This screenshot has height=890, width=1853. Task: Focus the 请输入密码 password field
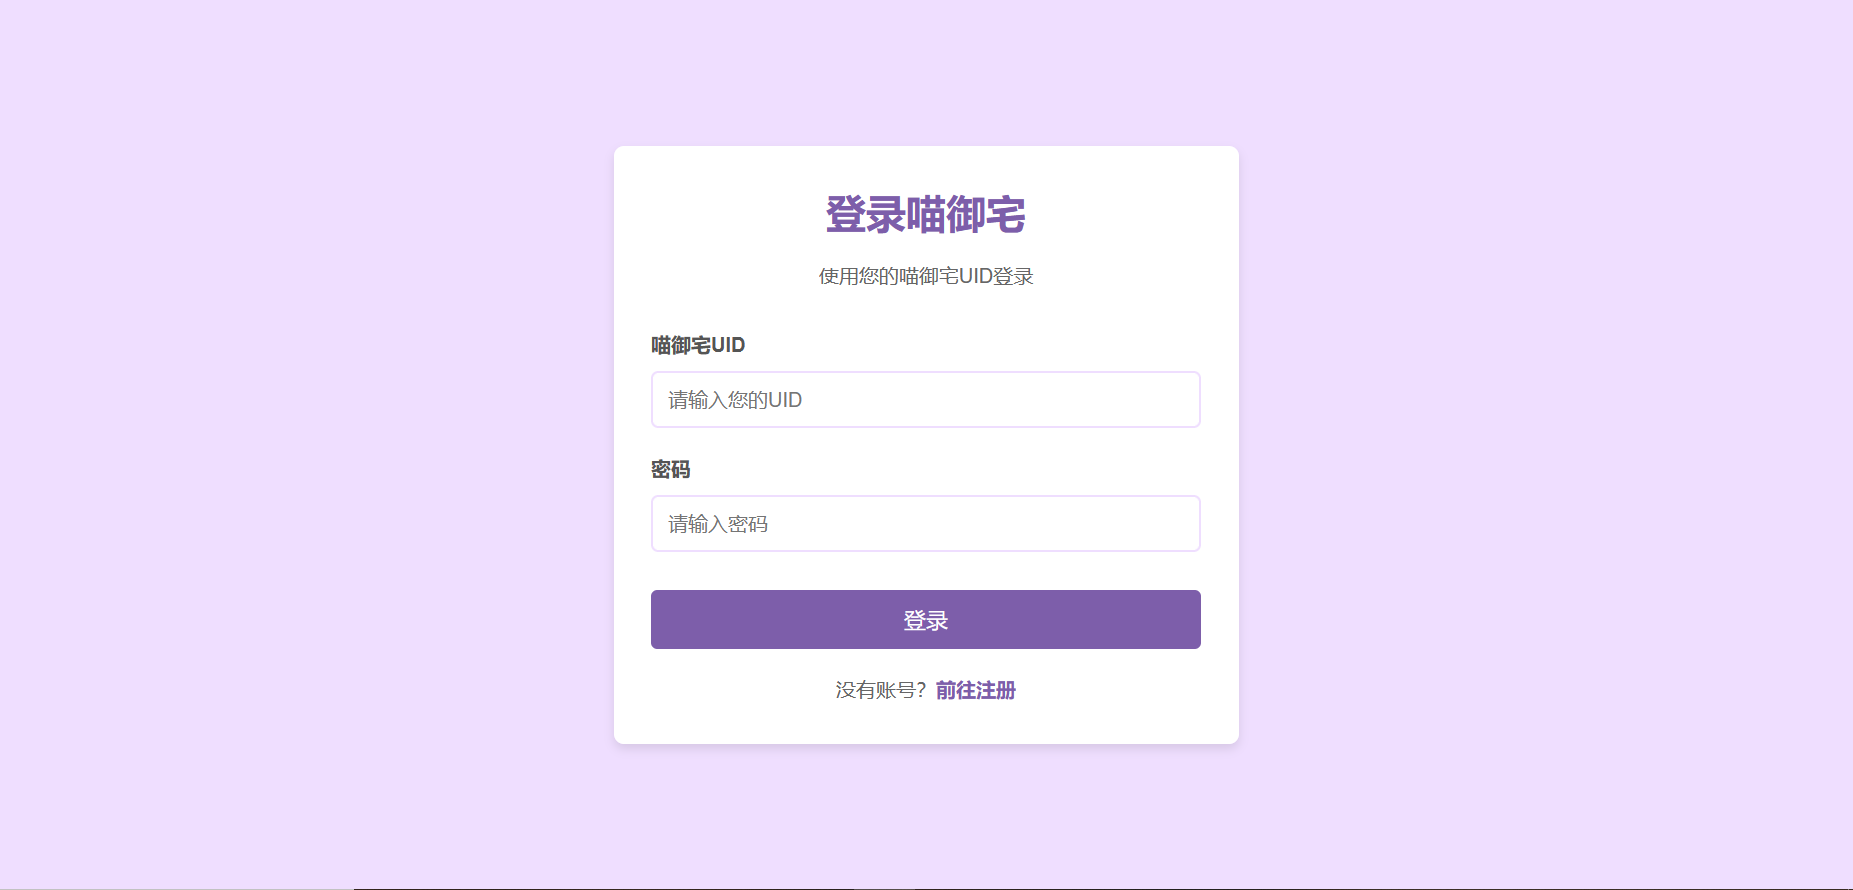pyautogui.click(x=925, y=523)
